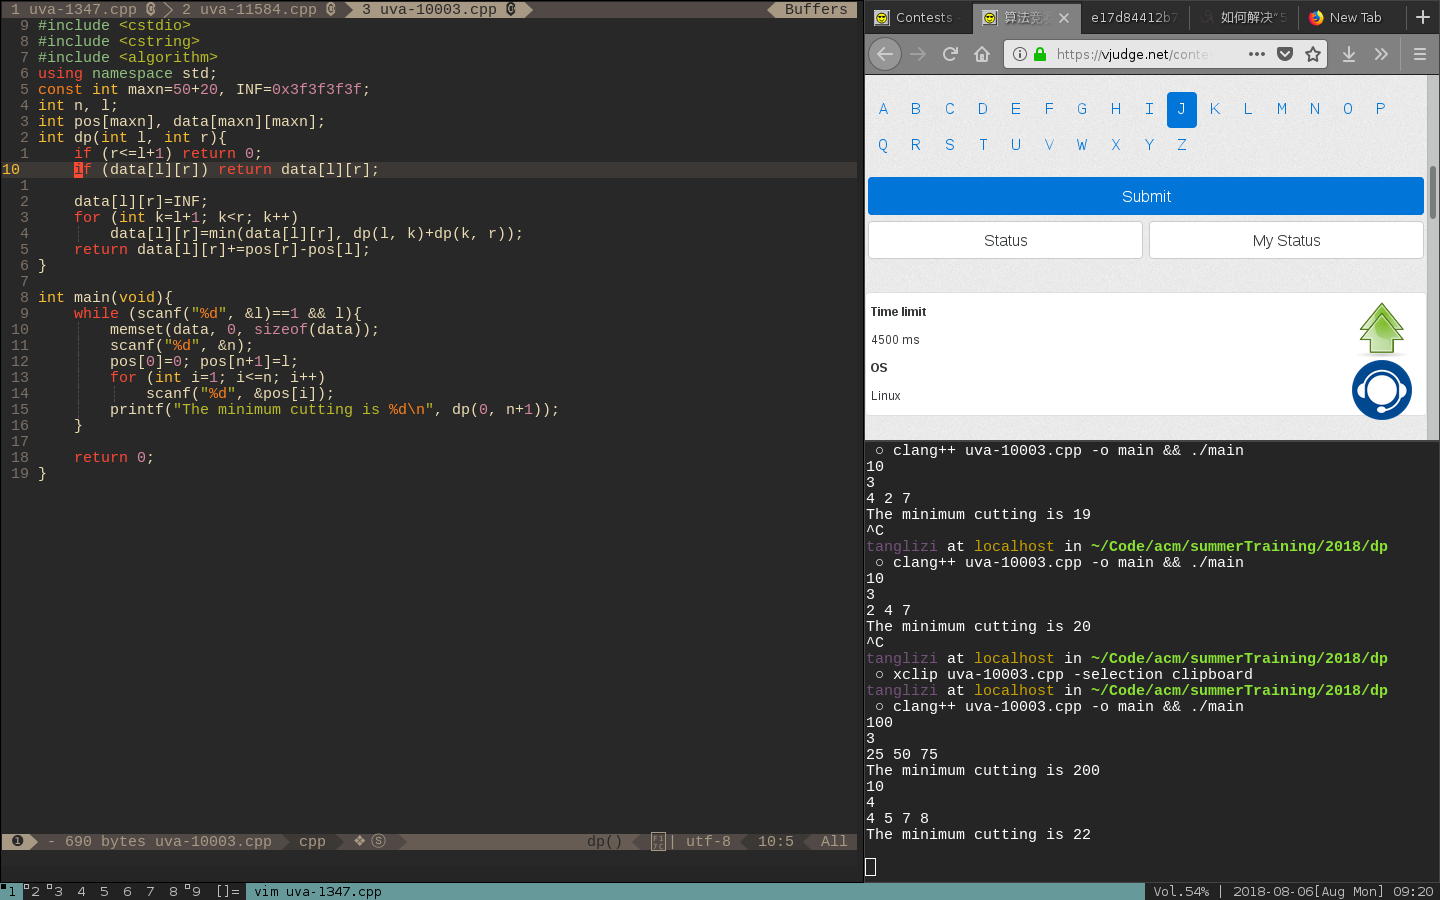
Task: Go to the browser home page
Action: [x=982, y=54]
